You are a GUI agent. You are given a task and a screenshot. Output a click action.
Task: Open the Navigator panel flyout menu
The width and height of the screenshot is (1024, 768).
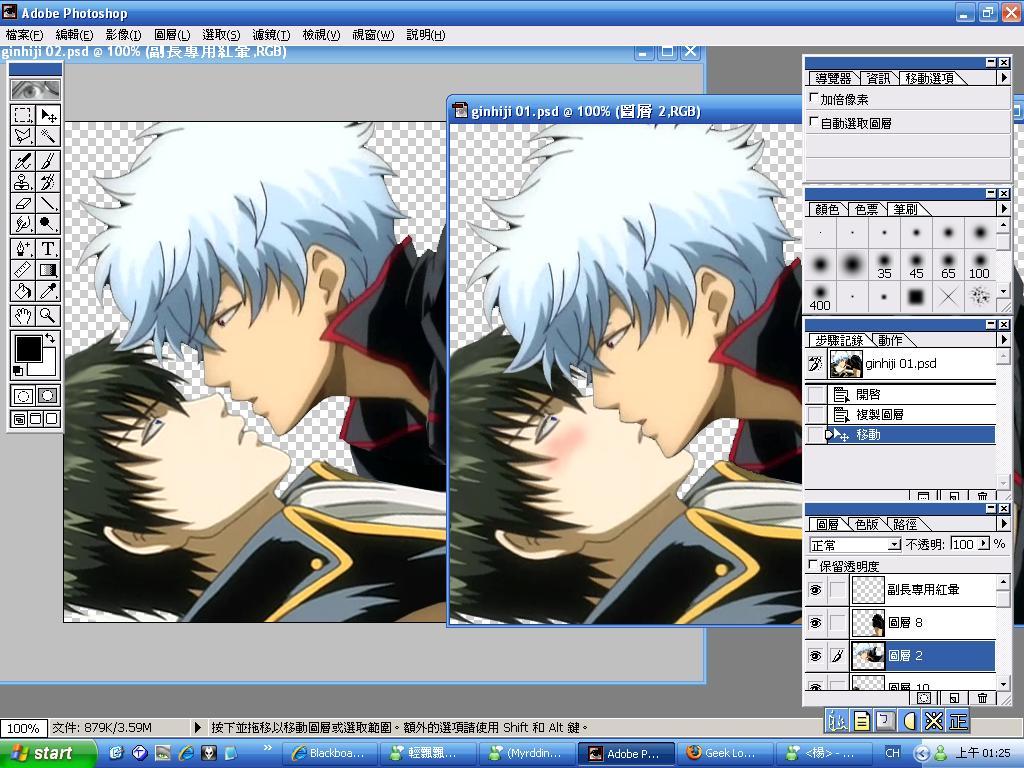(x=1004, y=78)
